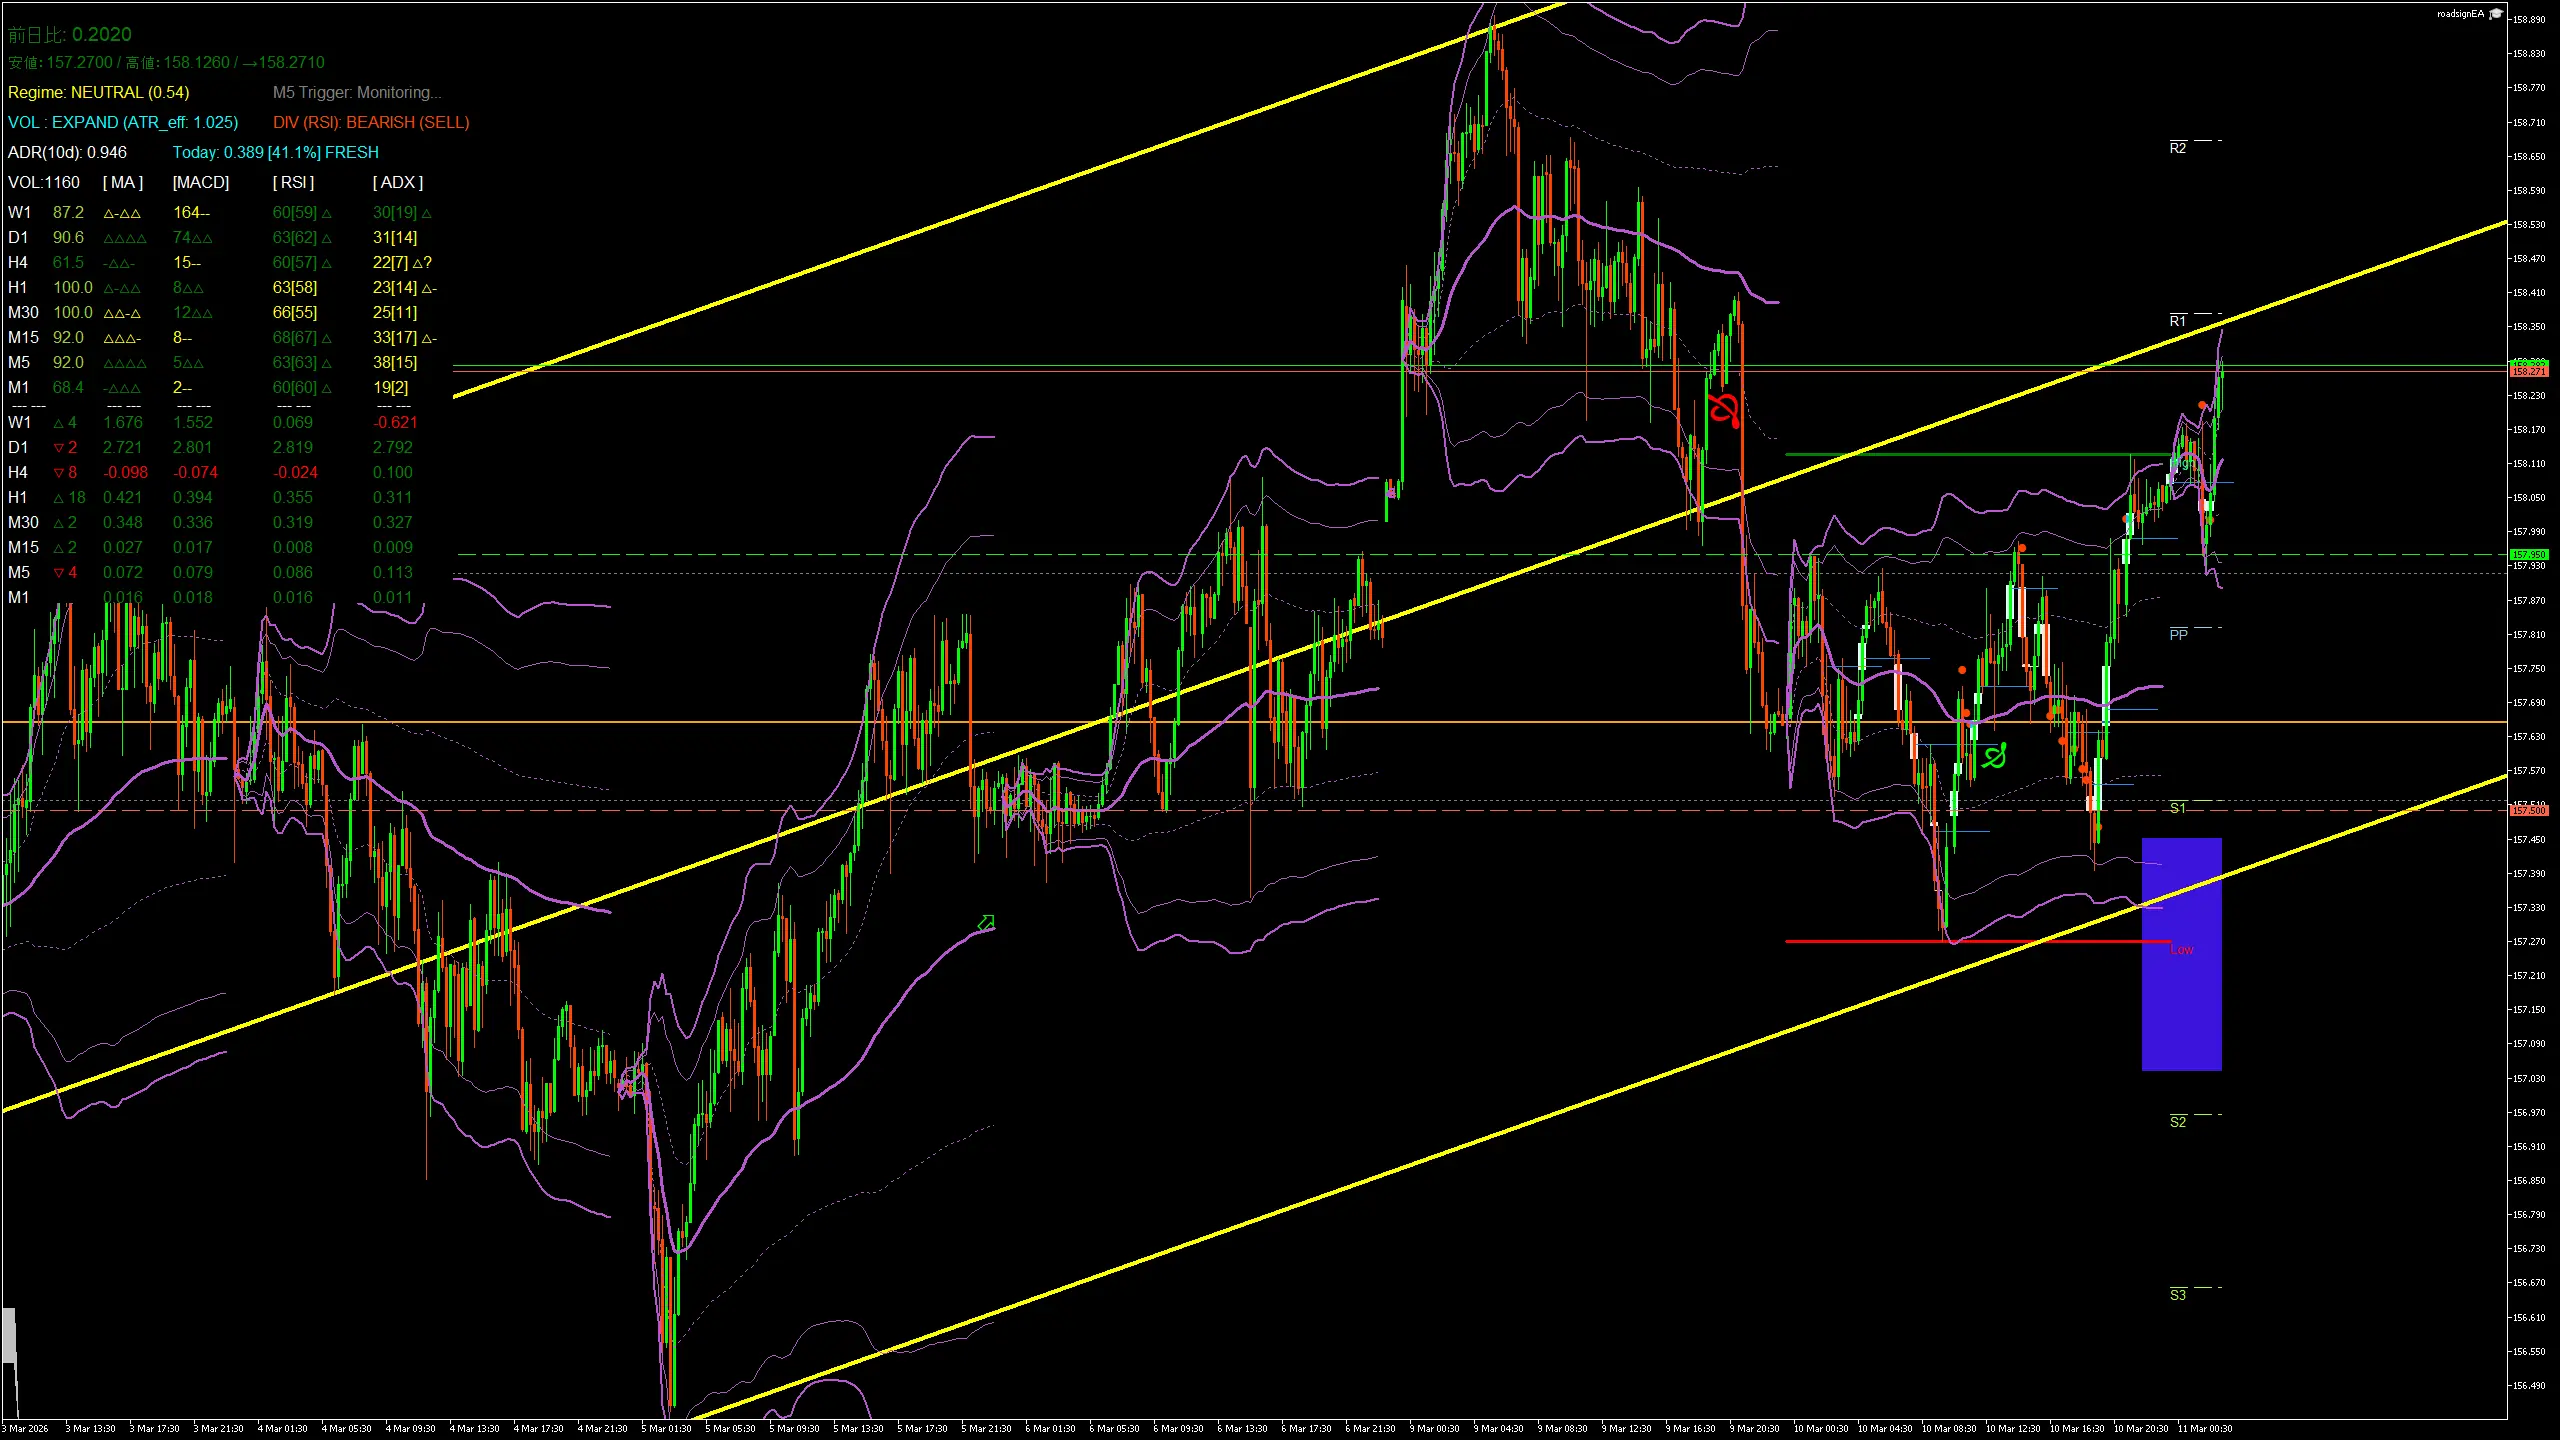
Task: Click the green up-triangle beside the H1 row
Action: (x=58, y=497)
